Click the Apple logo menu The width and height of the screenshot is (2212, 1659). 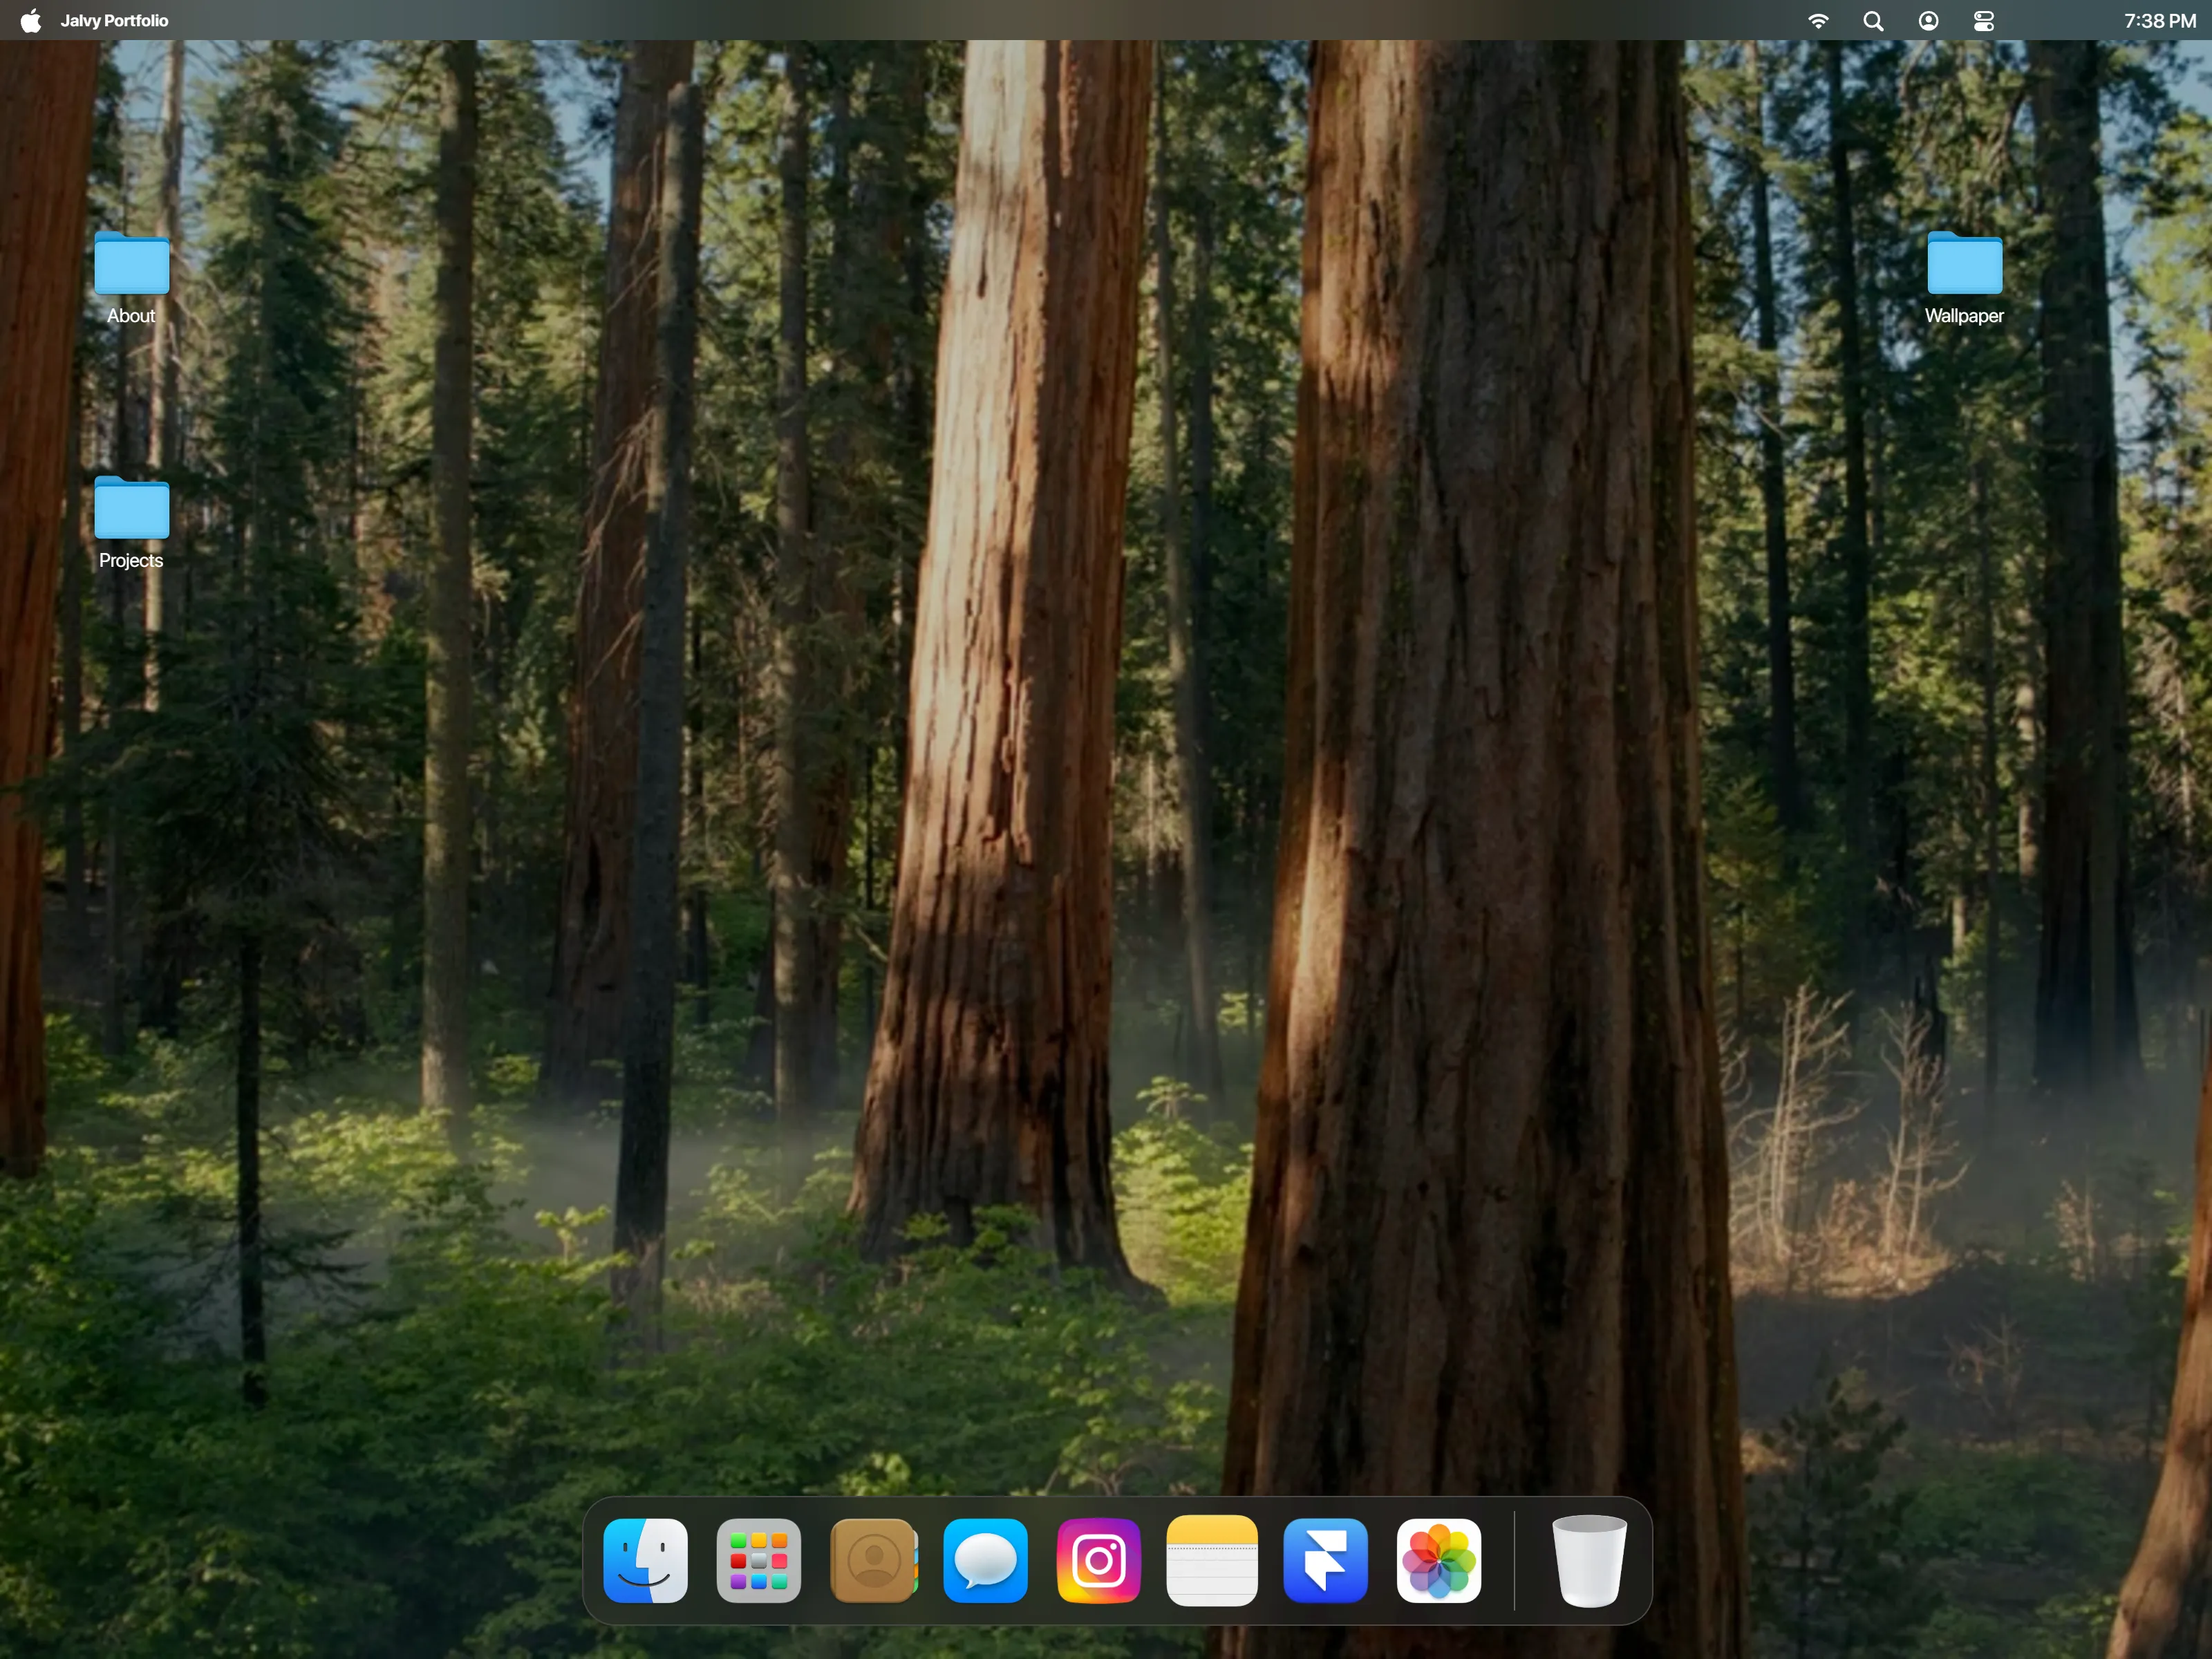(x=31, y=20)
